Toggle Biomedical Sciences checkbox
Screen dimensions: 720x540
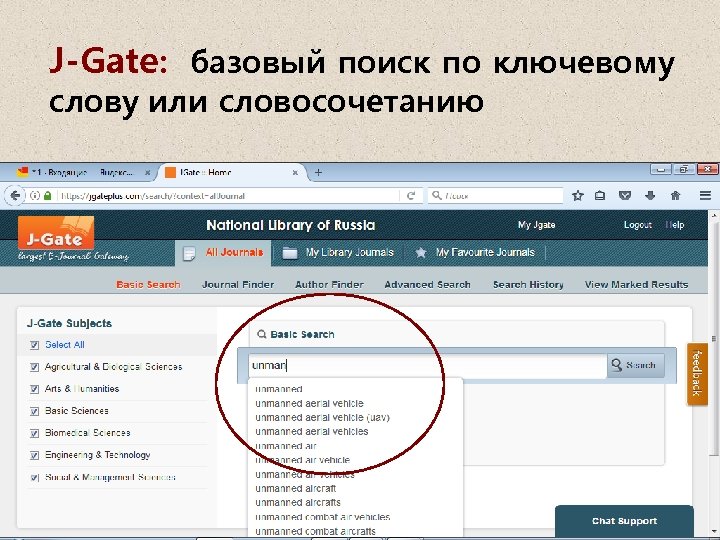tap(34, 433)
